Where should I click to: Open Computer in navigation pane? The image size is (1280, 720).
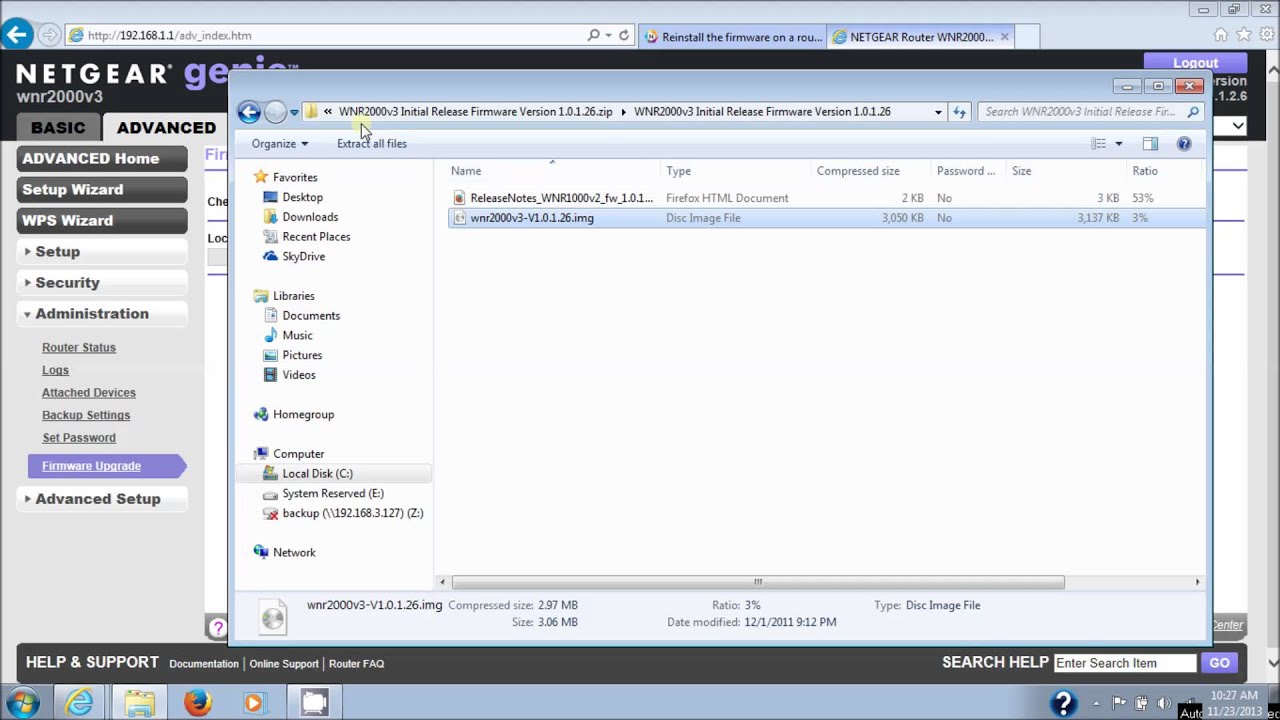point(298,454)
